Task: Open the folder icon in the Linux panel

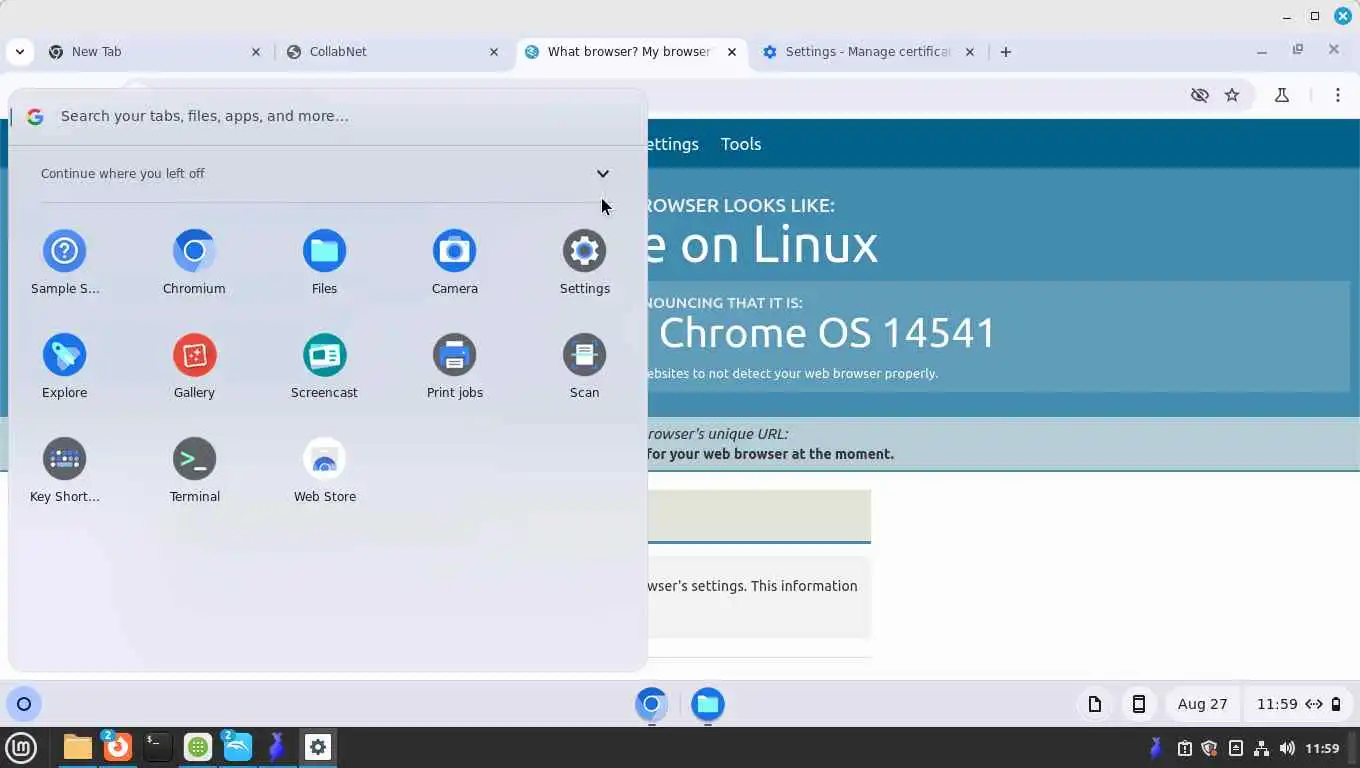Action: 77,747
